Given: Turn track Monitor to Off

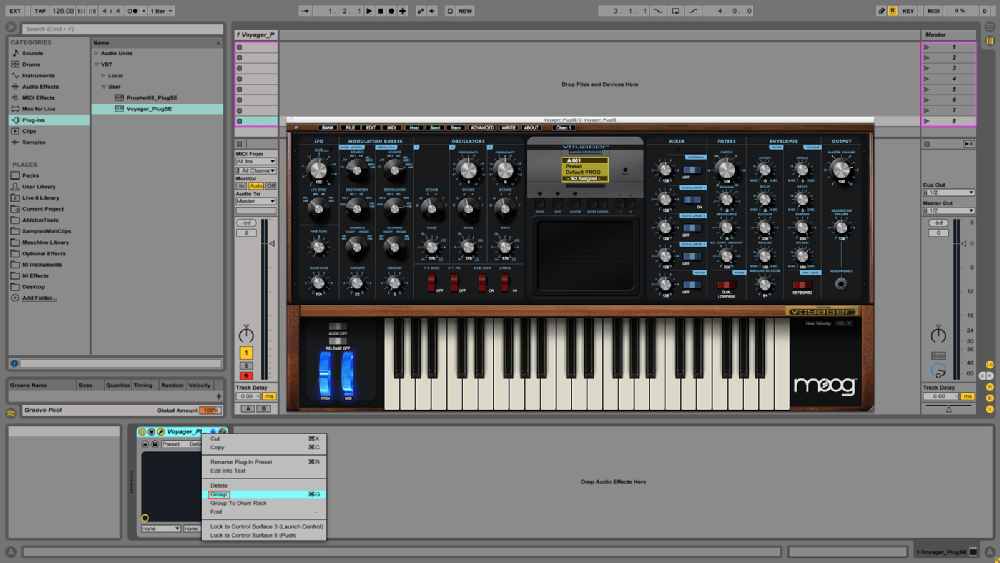Looking at the screenshot, I should coord(271,186).
